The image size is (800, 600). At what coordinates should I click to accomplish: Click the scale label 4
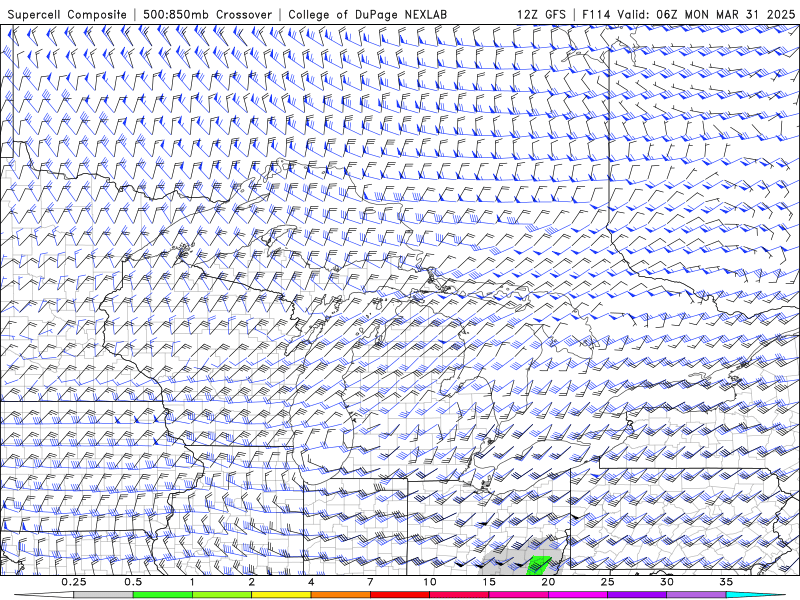pyautogui.click(x=311, y=582)
